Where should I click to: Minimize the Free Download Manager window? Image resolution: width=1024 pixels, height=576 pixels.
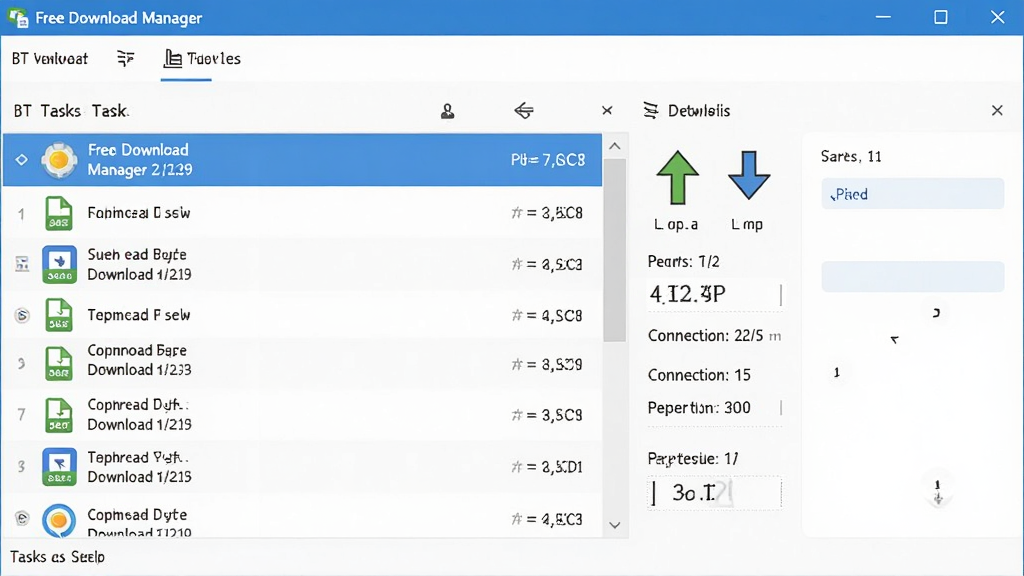pyautogui.click(x=883, y=17)
